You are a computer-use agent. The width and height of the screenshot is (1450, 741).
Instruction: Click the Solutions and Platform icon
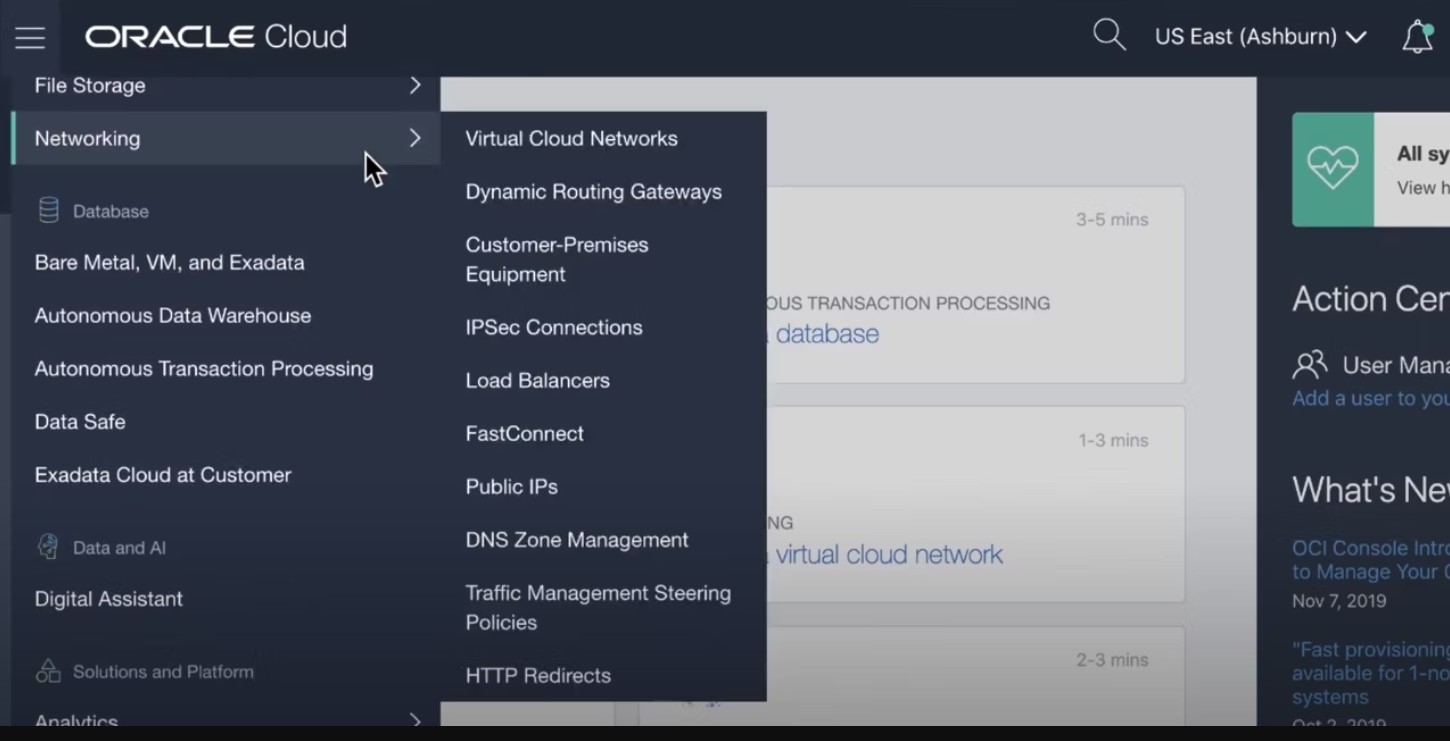point(47,671)
